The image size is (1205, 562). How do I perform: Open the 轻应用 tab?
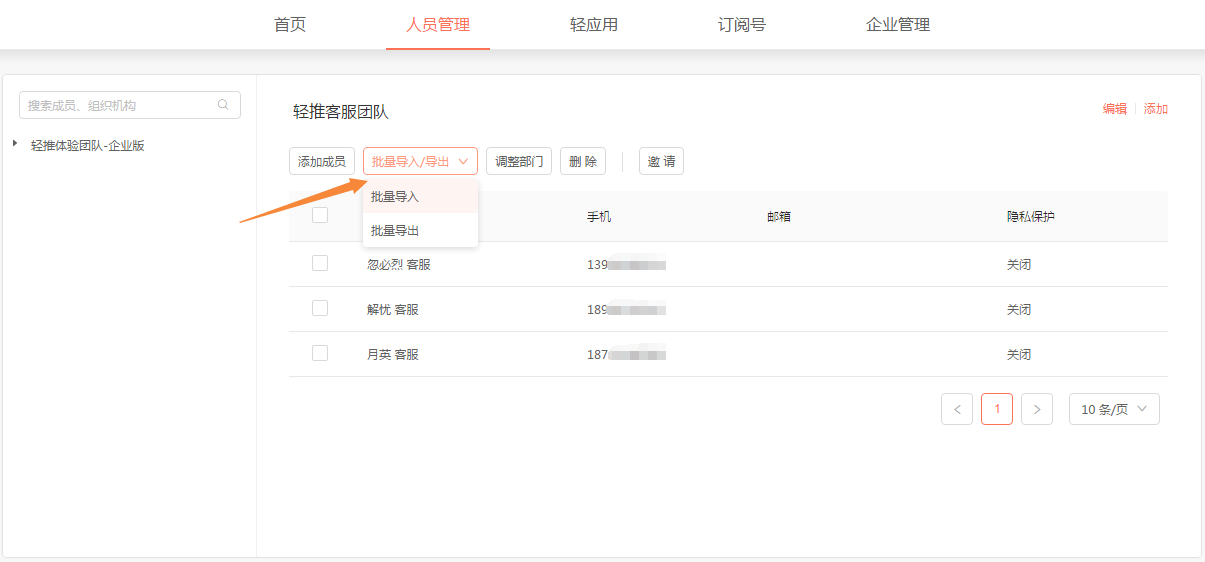594,25
